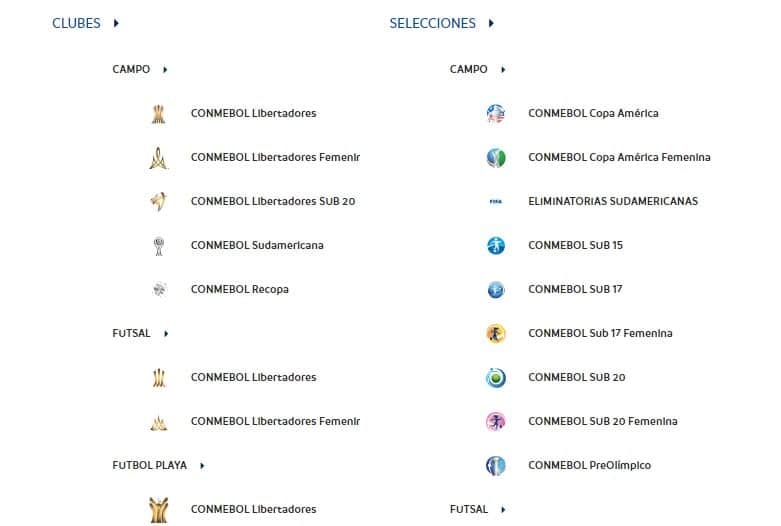
Task: Click the CONMEBOL PreOlímpico logo icon
Action: tap(496, 466)
